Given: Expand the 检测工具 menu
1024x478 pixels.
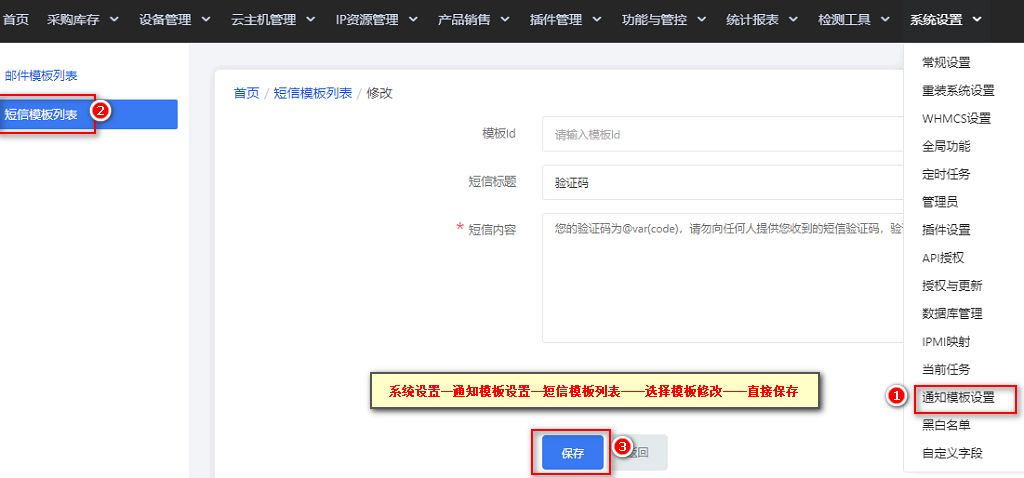Looking at the screenshot, I should tap(854, 20).
